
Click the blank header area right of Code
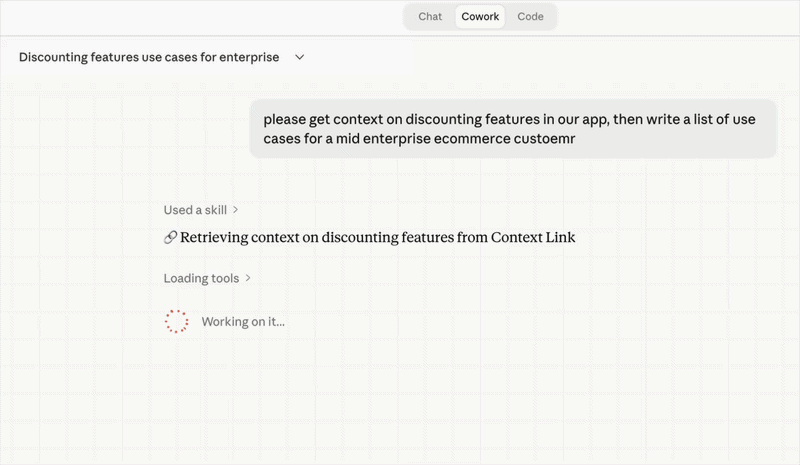click(x=680, y=17)
